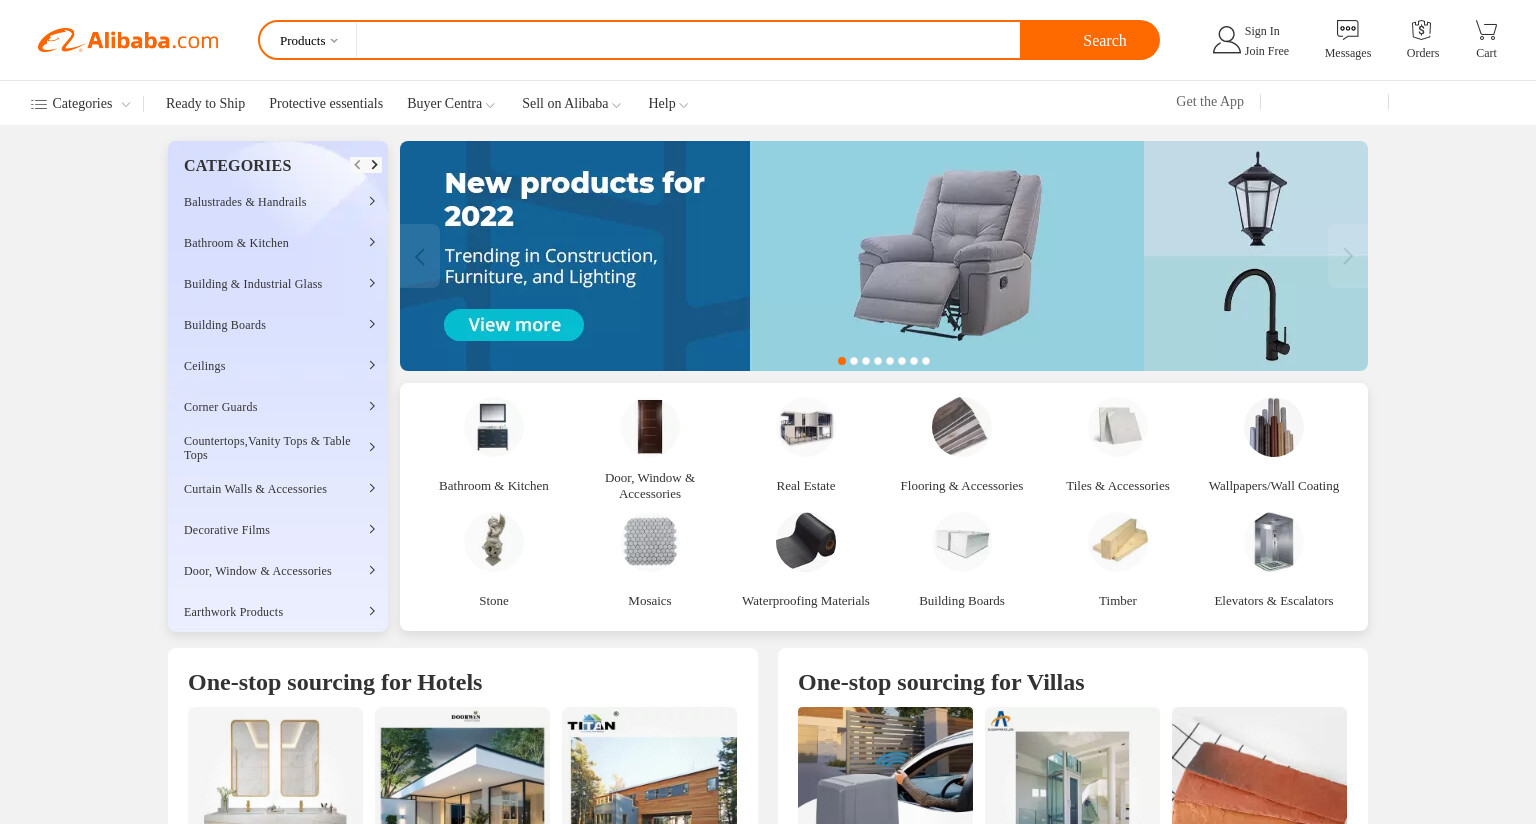Viewport: 1536px width, 824px height.
Task: Open the Elevators & Escalators icon
Action: [x=1274, y=541]
